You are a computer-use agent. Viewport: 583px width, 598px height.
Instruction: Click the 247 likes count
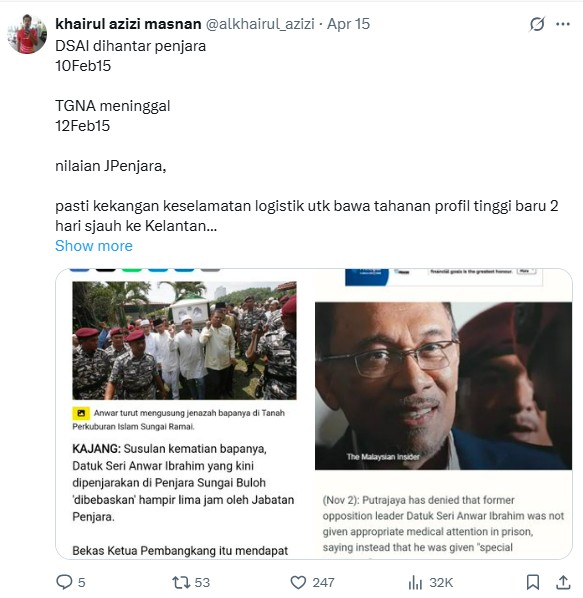[323, 583]
